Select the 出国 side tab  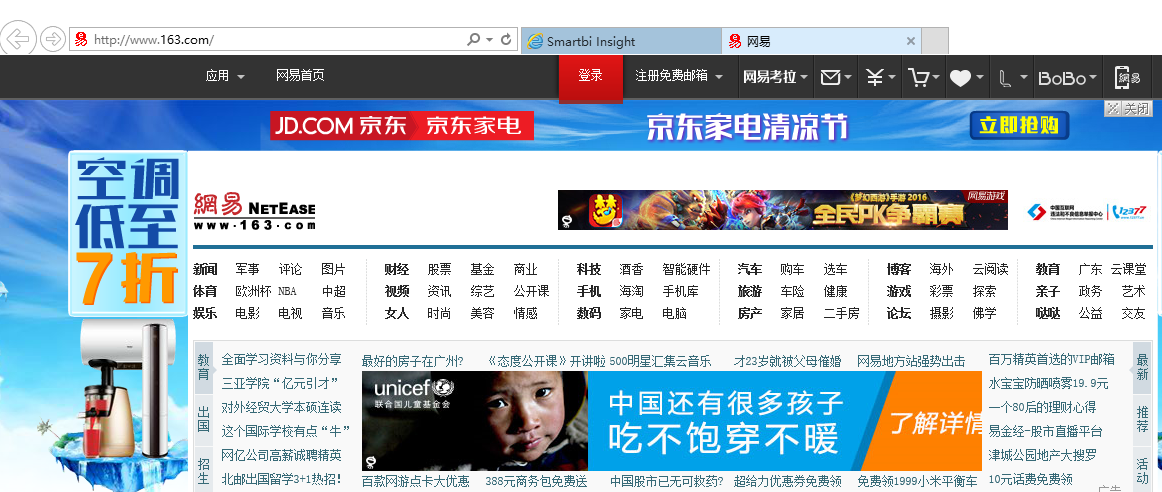(203, 419)
